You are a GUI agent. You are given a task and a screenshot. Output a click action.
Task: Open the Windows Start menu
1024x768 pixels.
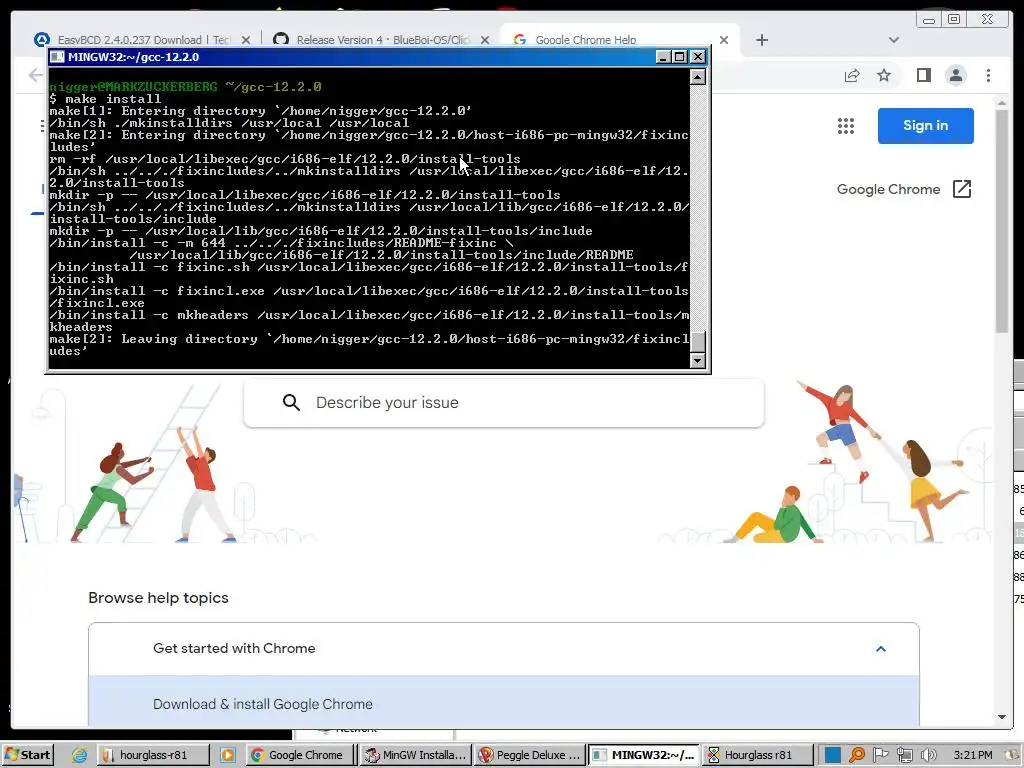pyautogui.click(x=28, y=755)
